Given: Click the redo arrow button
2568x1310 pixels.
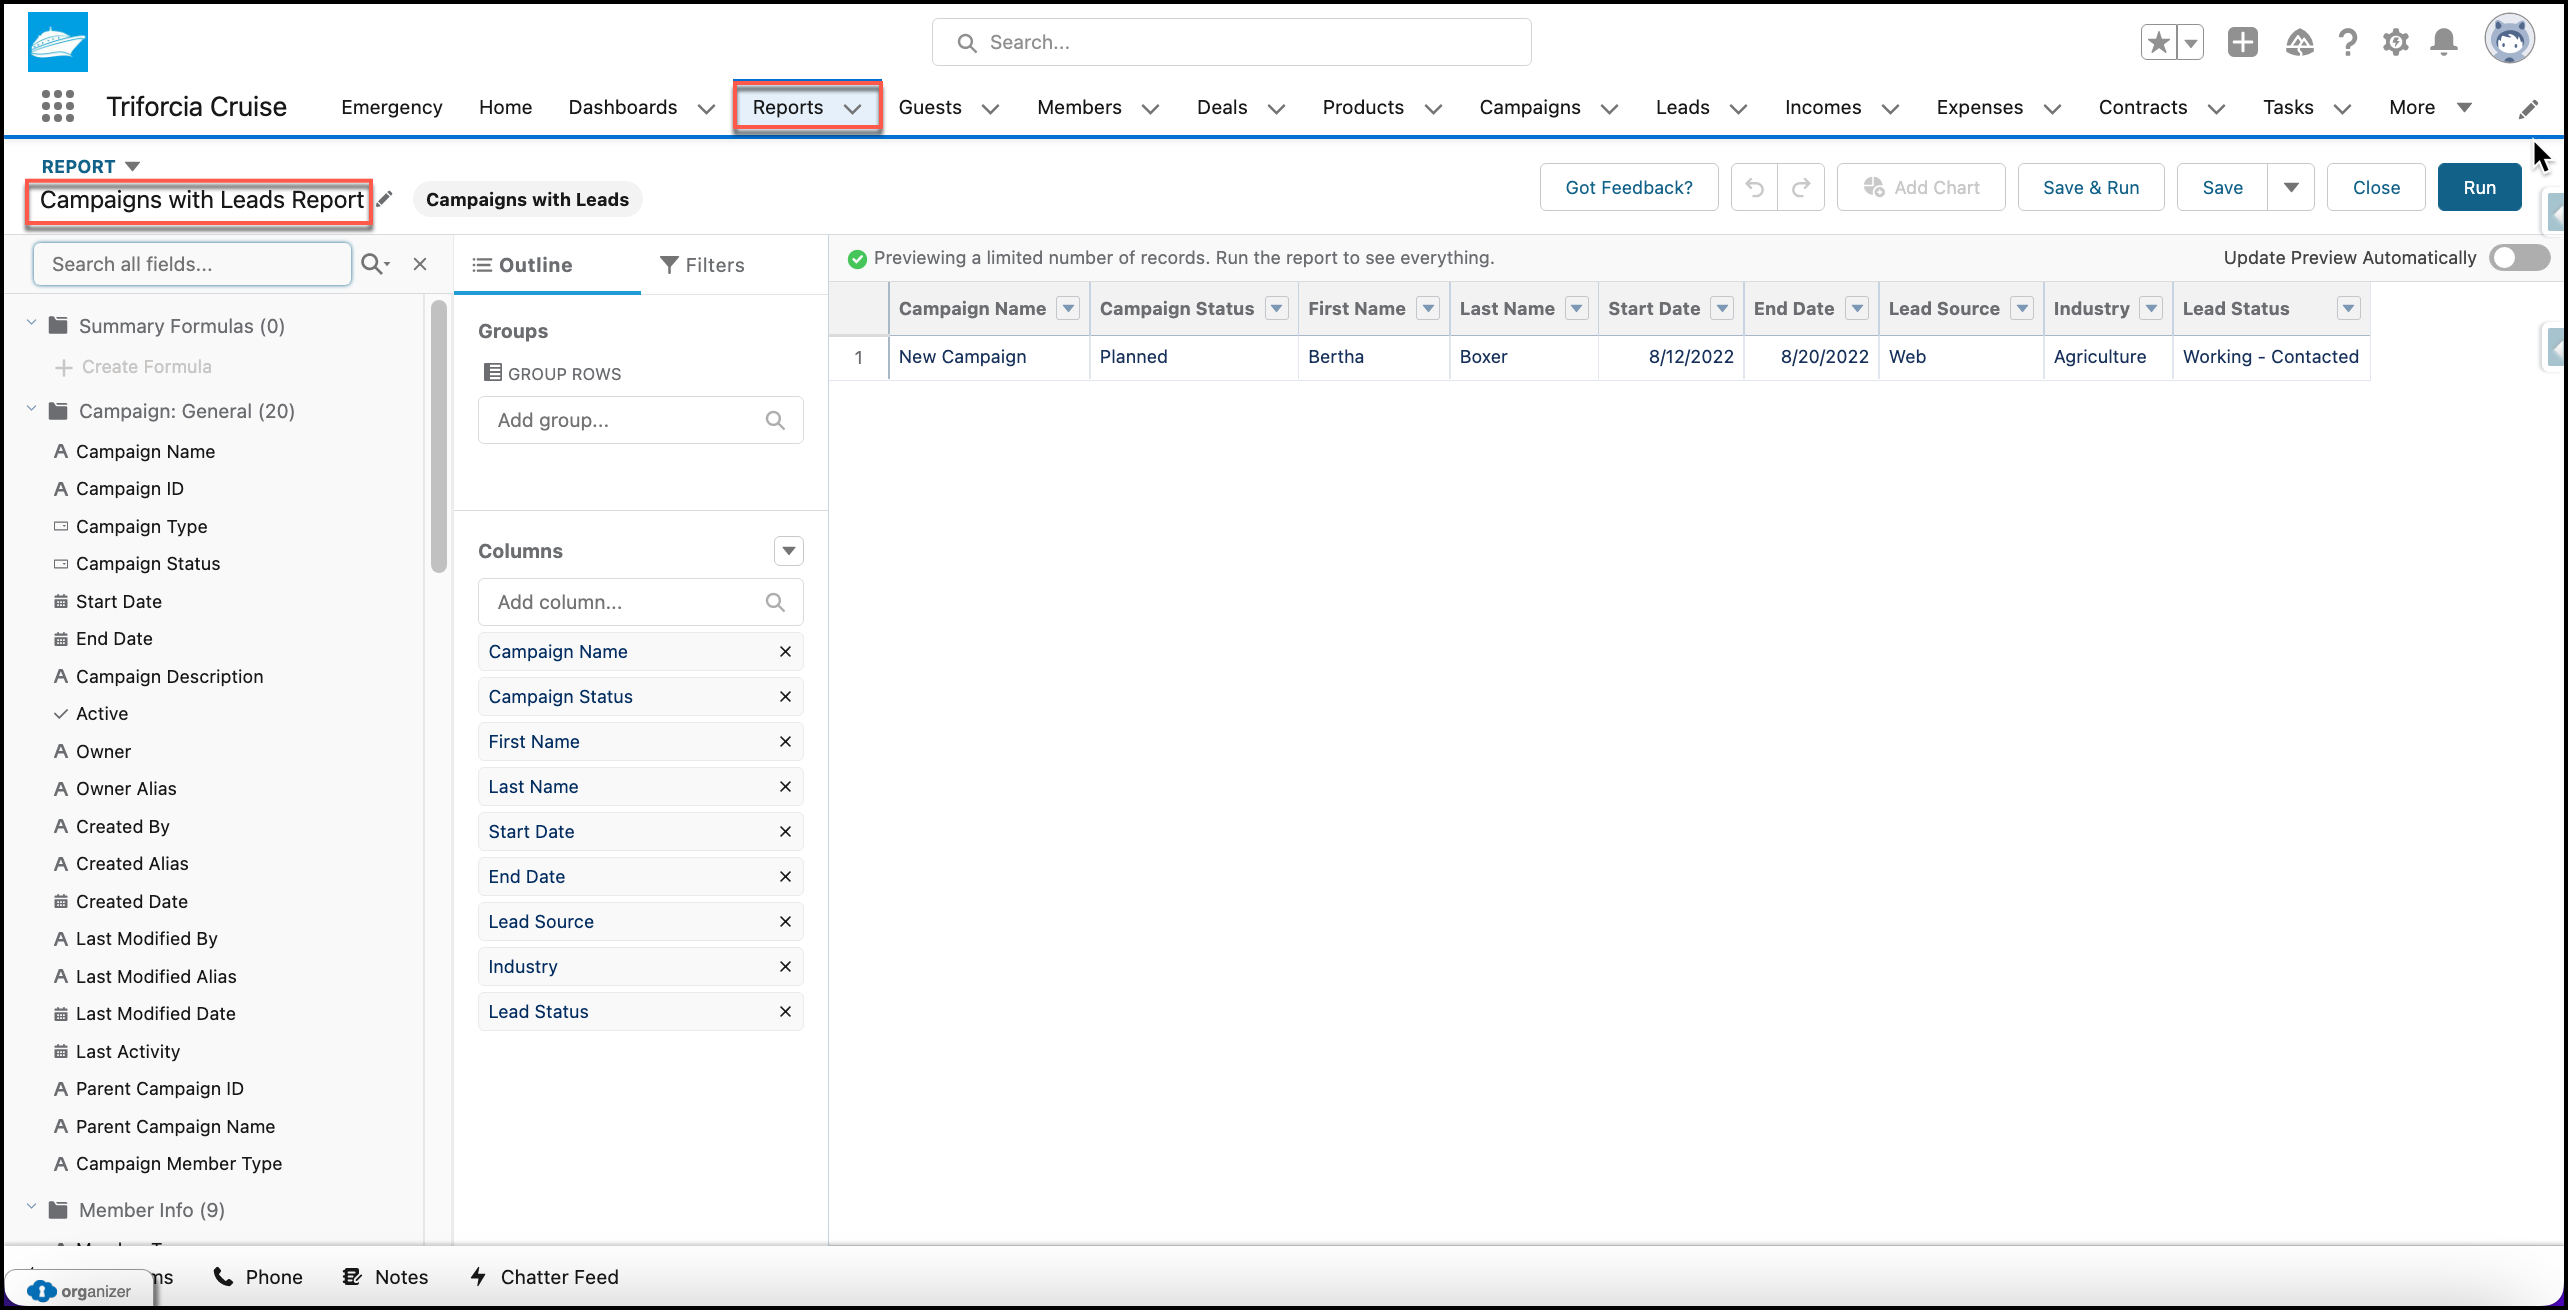Looking at the screenshot, I should click(1801, 187).
